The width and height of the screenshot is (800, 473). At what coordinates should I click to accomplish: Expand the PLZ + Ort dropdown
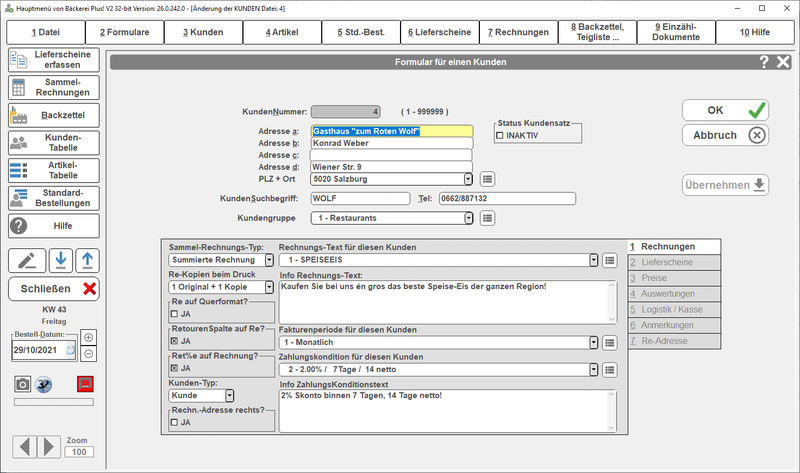468,179
